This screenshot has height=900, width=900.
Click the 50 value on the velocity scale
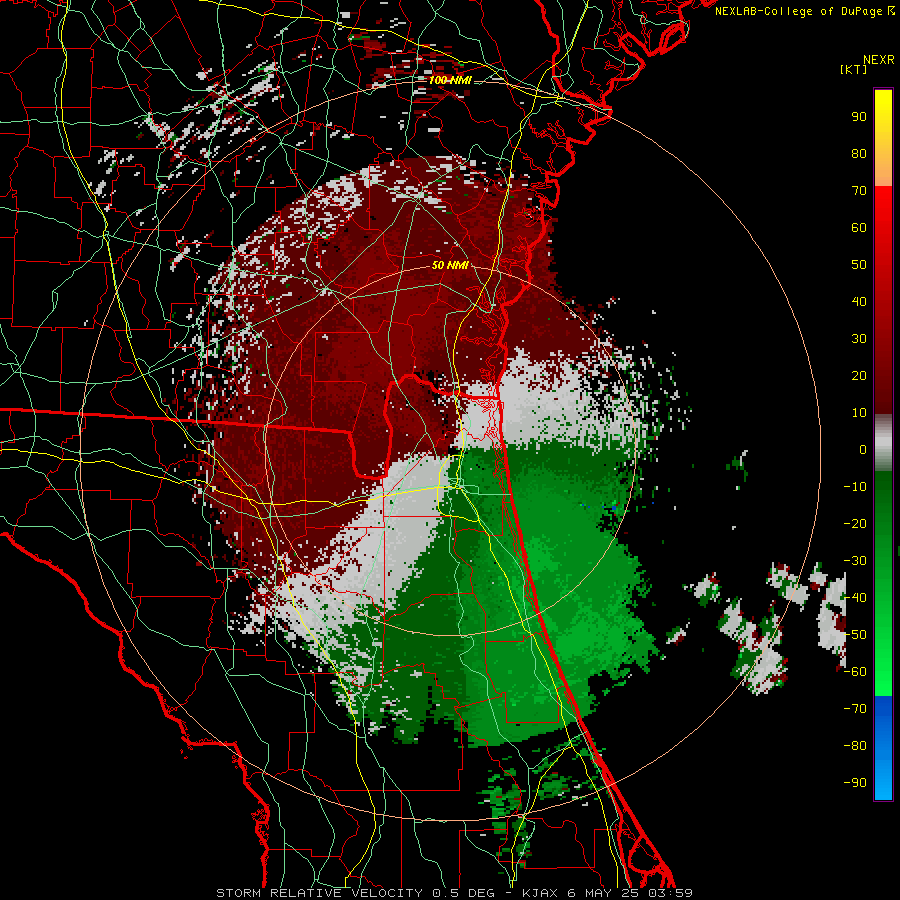point(859,265)
